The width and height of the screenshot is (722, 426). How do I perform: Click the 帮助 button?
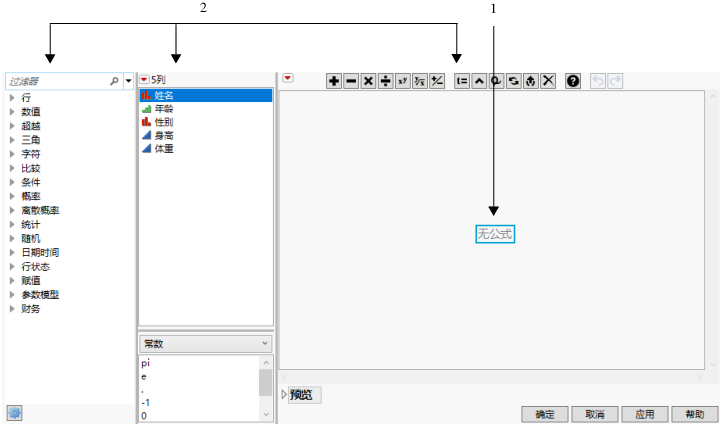(695, 414)
